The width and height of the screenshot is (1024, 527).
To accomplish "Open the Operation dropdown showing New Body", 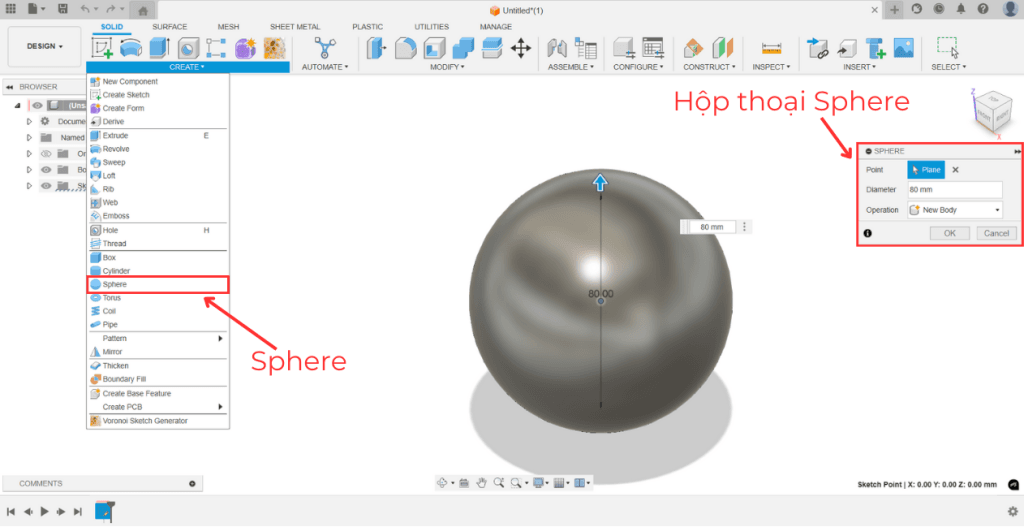I will (954, 210).
